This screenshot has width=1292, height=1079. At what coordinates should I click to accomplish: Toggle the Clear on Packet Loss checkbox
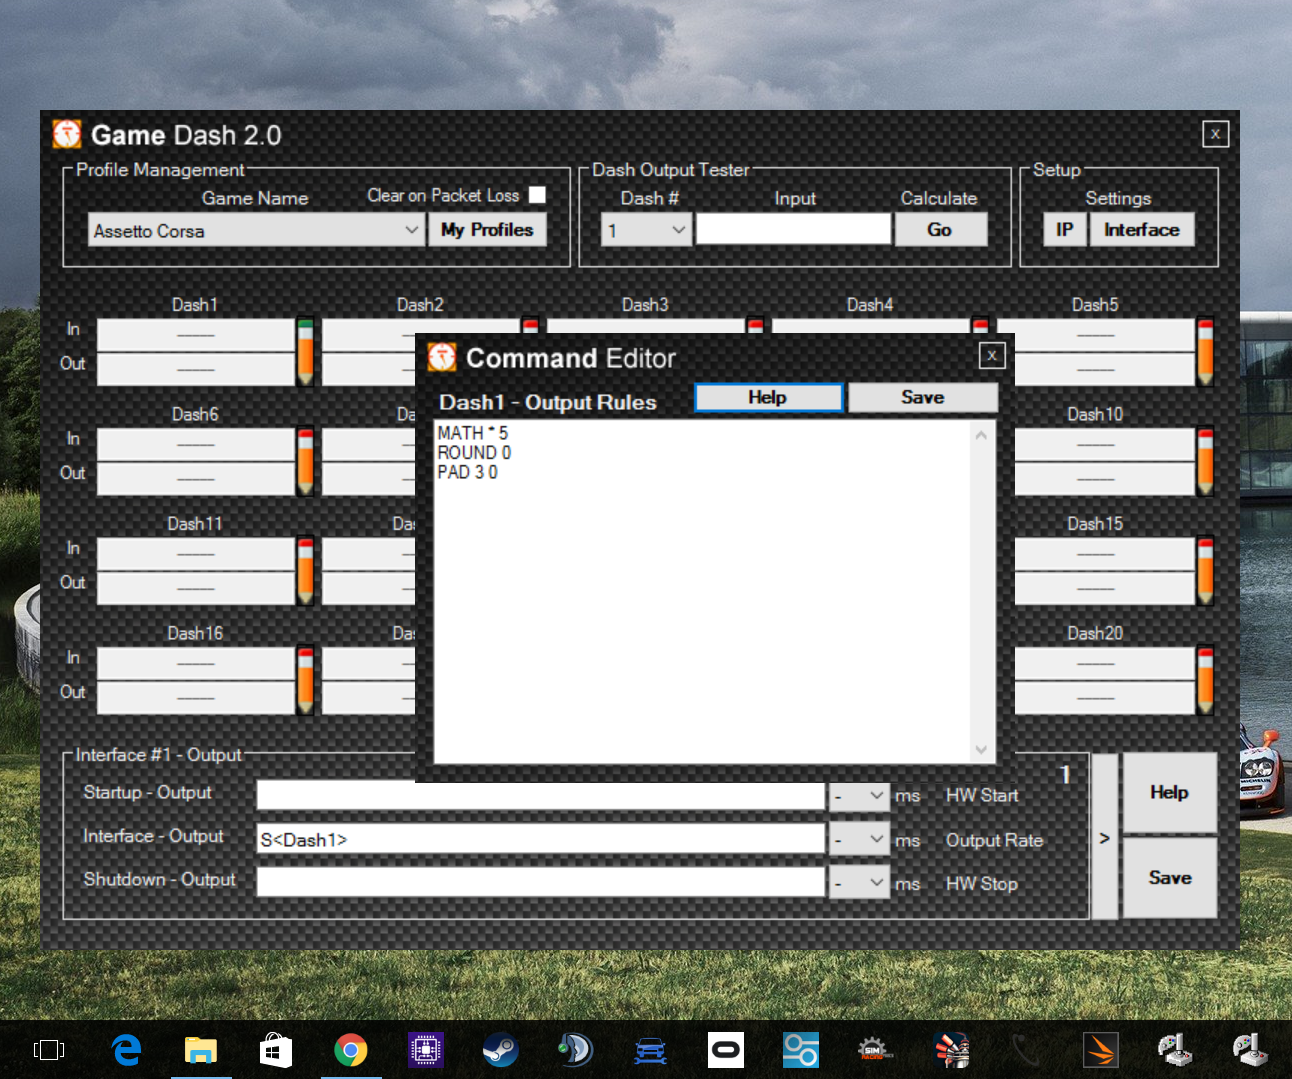(537, 195)
